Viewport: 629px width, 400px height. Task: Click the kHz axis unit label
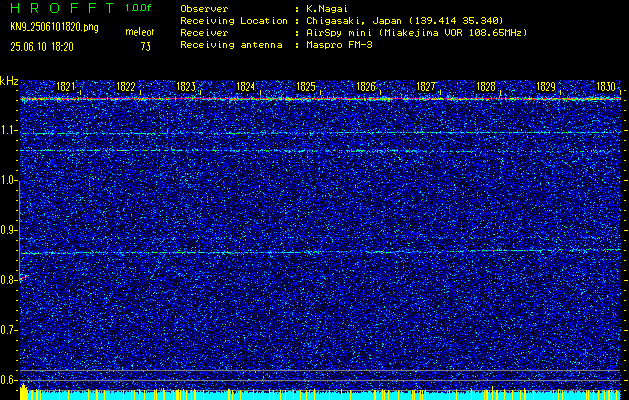pyautogui.click(x=9, y=81)
